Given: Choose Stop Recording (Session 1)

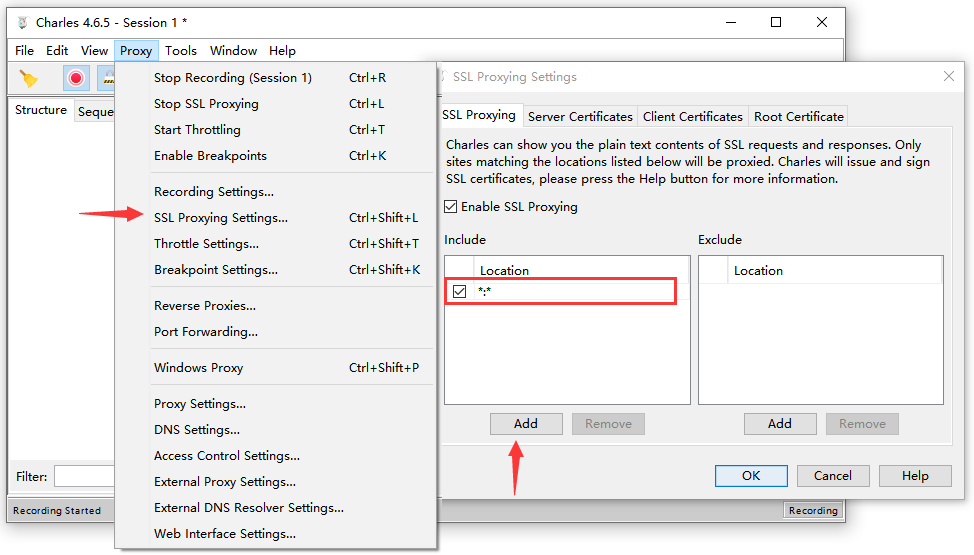Looking at the screenshot, I should coord(276,78).
